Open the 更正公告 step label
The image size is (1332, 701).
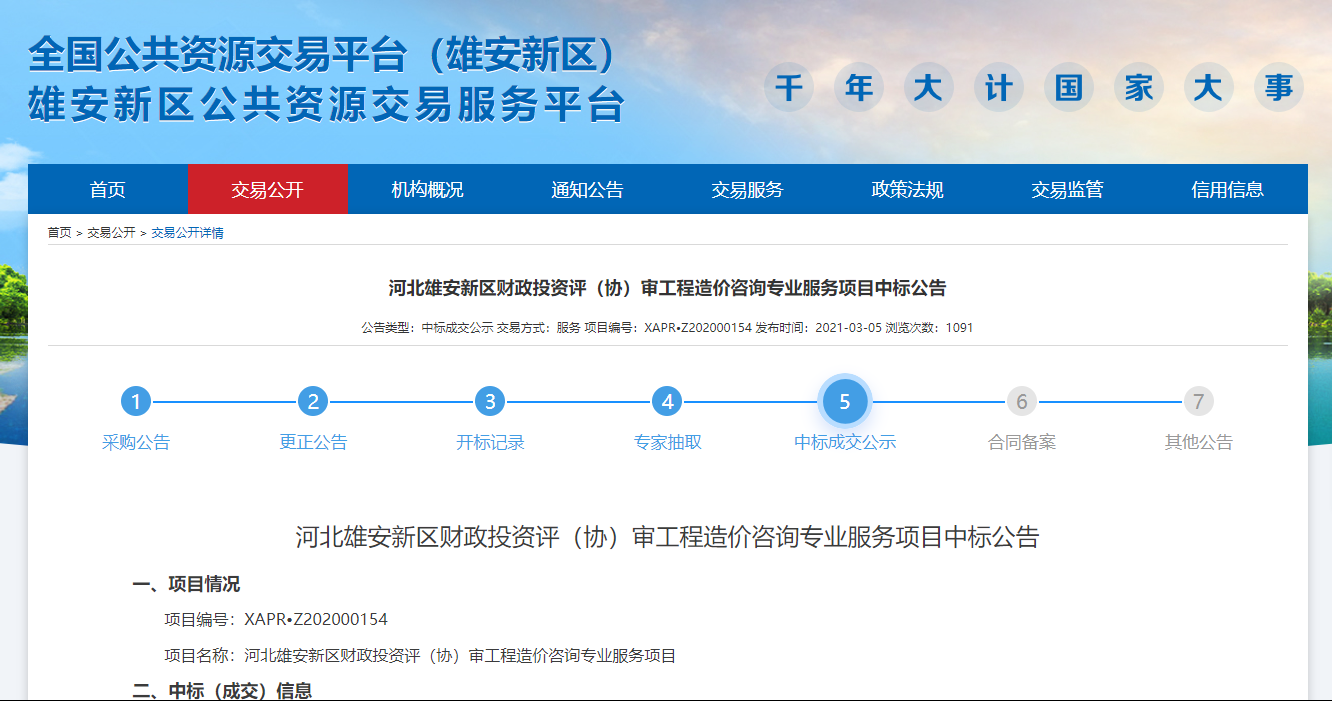coord(313,442)
